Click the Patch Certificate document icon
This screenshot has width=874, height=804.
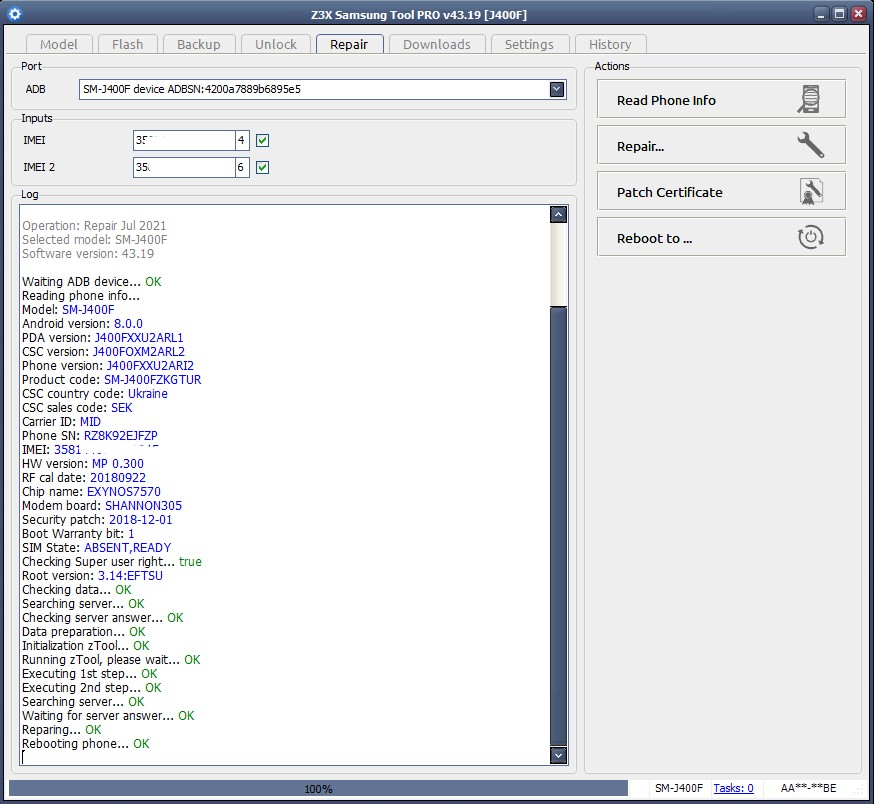(x=811, y=192)
